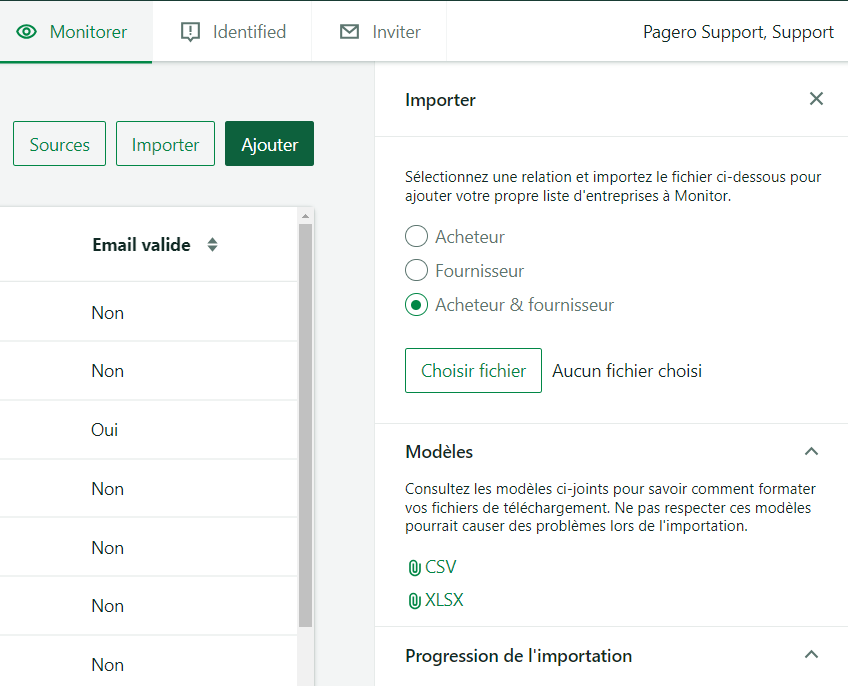Image resolution: width=848 pixels, height=686 pixels.
Task: Click the envelope icon beside Inviter
Action: [349, 31]
